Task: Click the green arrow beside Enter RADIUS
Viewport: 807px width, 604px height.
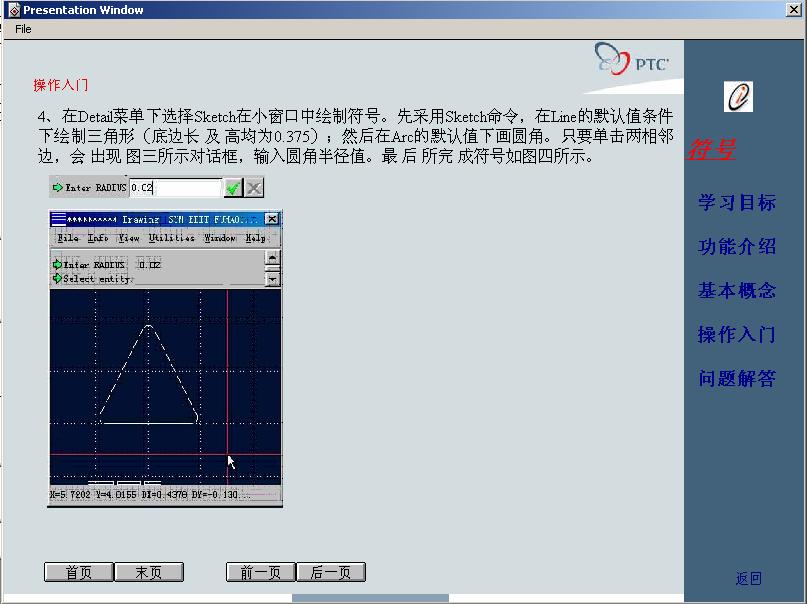Action: point(58,188)
